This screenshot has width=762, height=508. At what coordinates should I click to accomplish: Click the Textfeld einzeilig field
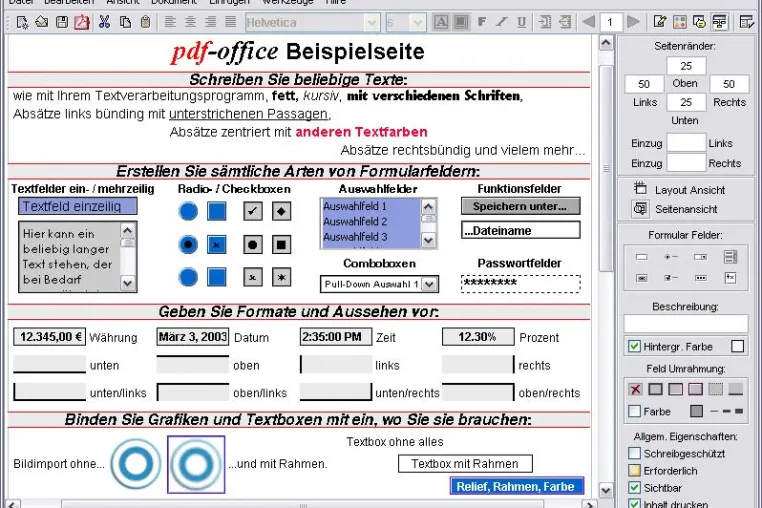click(78, 206)
